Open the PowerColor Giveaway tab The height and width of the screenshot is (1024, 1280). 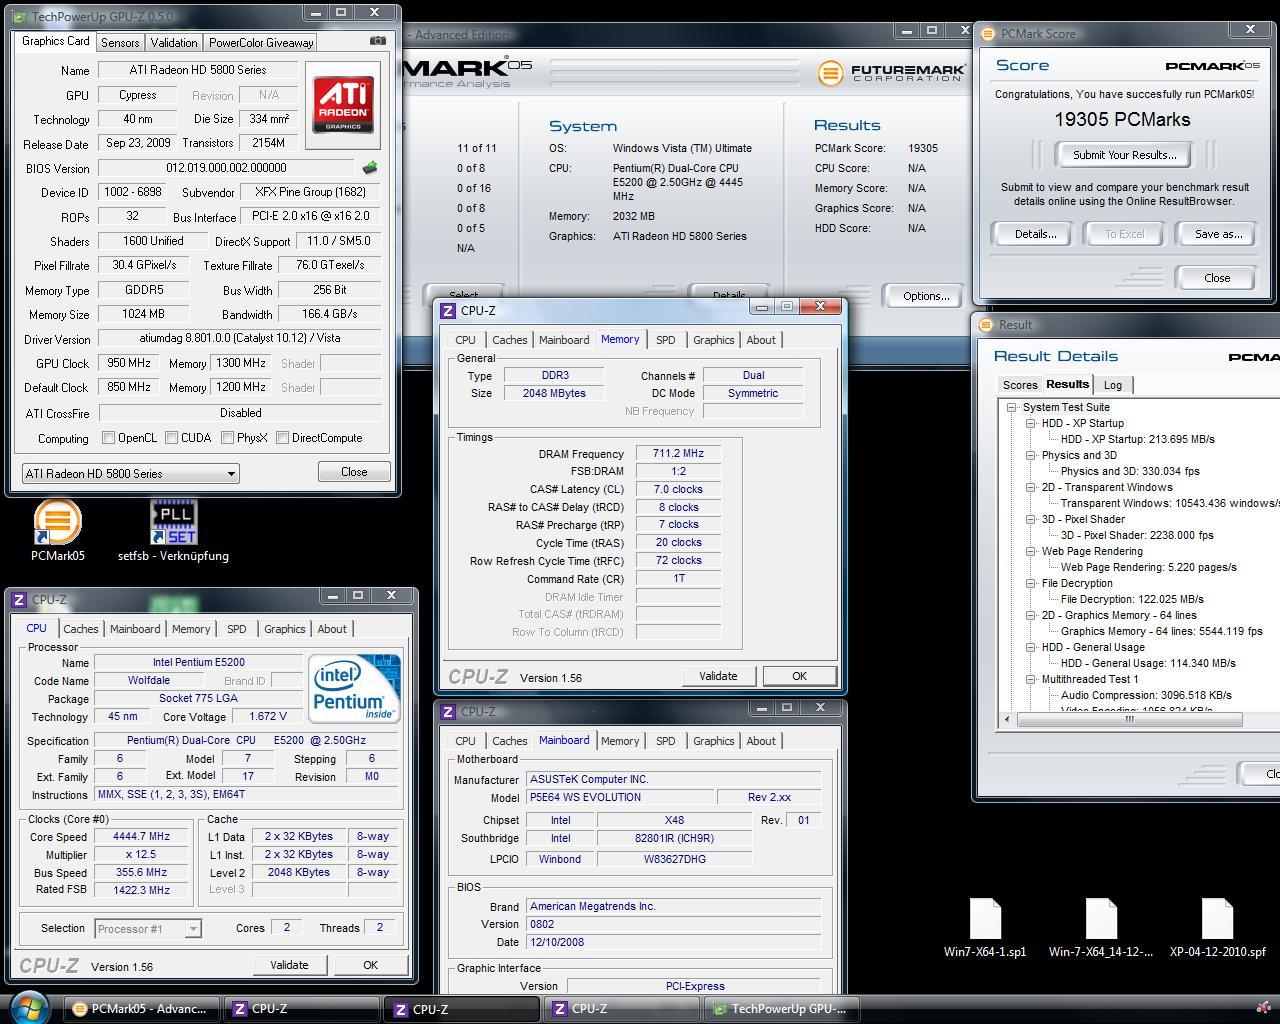pos(261,43)
